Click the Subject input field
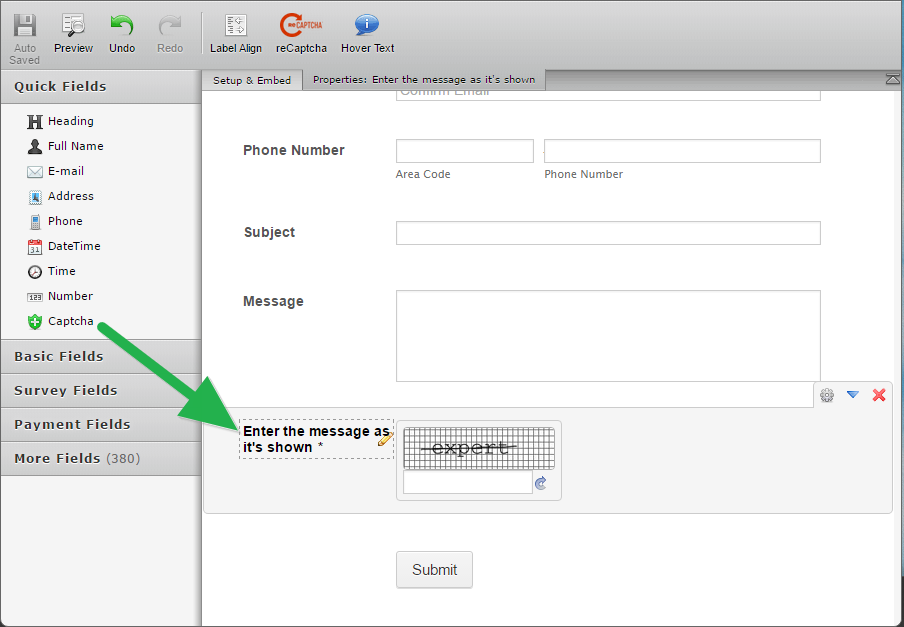 608,233
